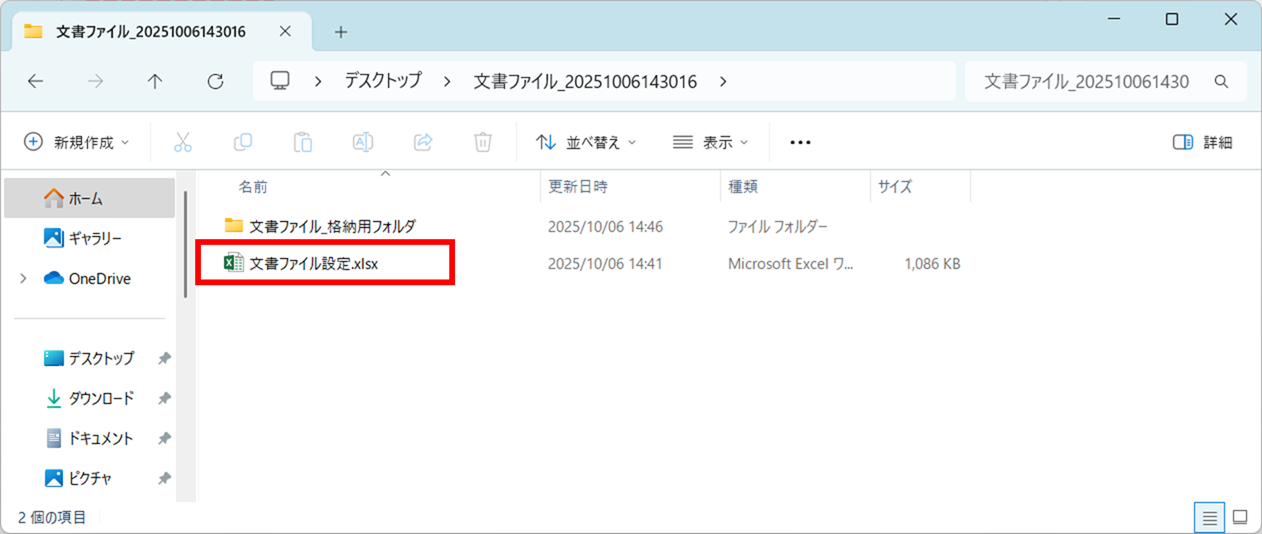Open the 表示 view menu
The image size is (1262, 534).
point(711,142)
